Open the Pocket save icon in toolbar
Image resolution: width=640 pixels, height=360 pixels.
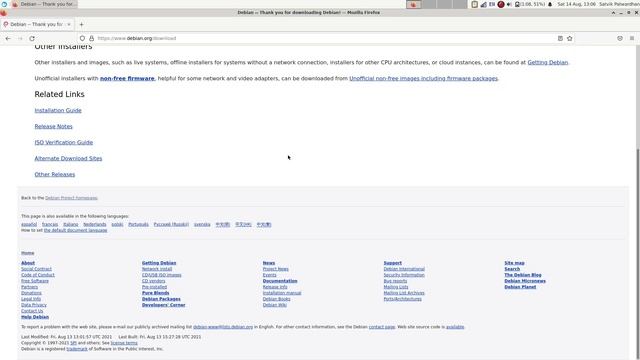tap(620, 38)
